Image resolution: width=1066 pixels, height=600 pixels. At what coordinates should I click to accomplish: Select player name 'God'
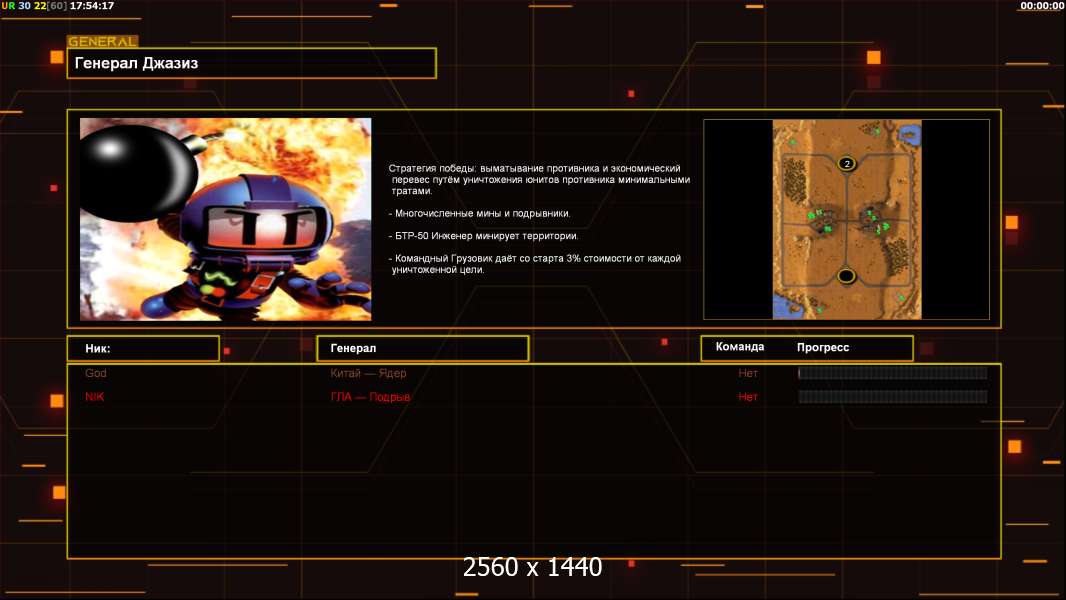coord(96,373)
